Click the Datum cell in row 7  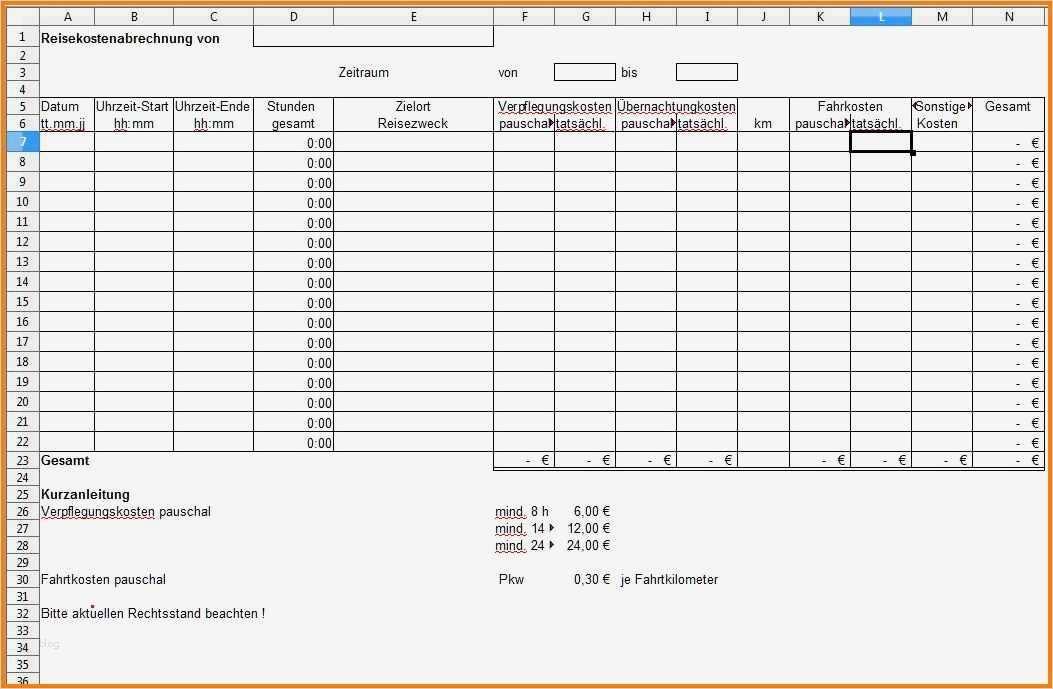[x=67, y=142]
